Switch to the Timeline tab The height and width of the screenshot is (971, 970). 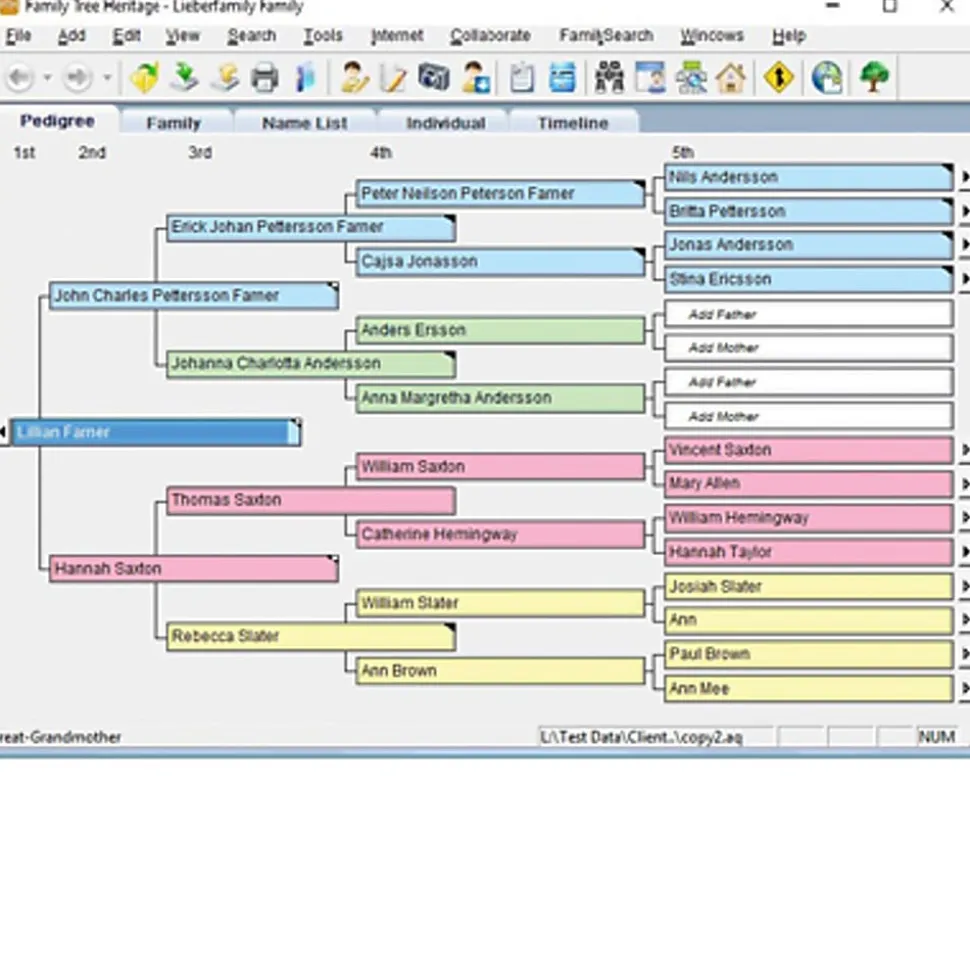572,123
